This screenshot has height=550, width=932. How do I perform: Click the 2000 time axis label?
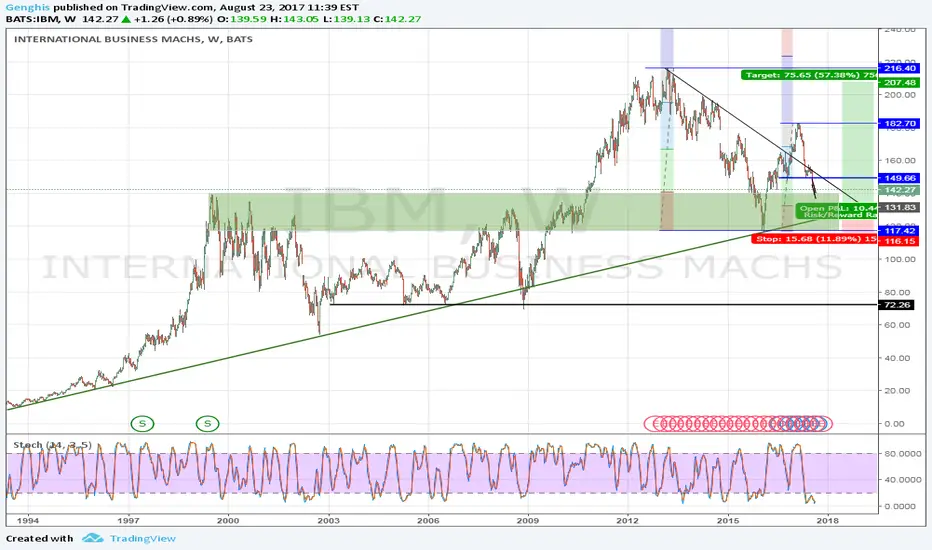(x=228, y=520)
